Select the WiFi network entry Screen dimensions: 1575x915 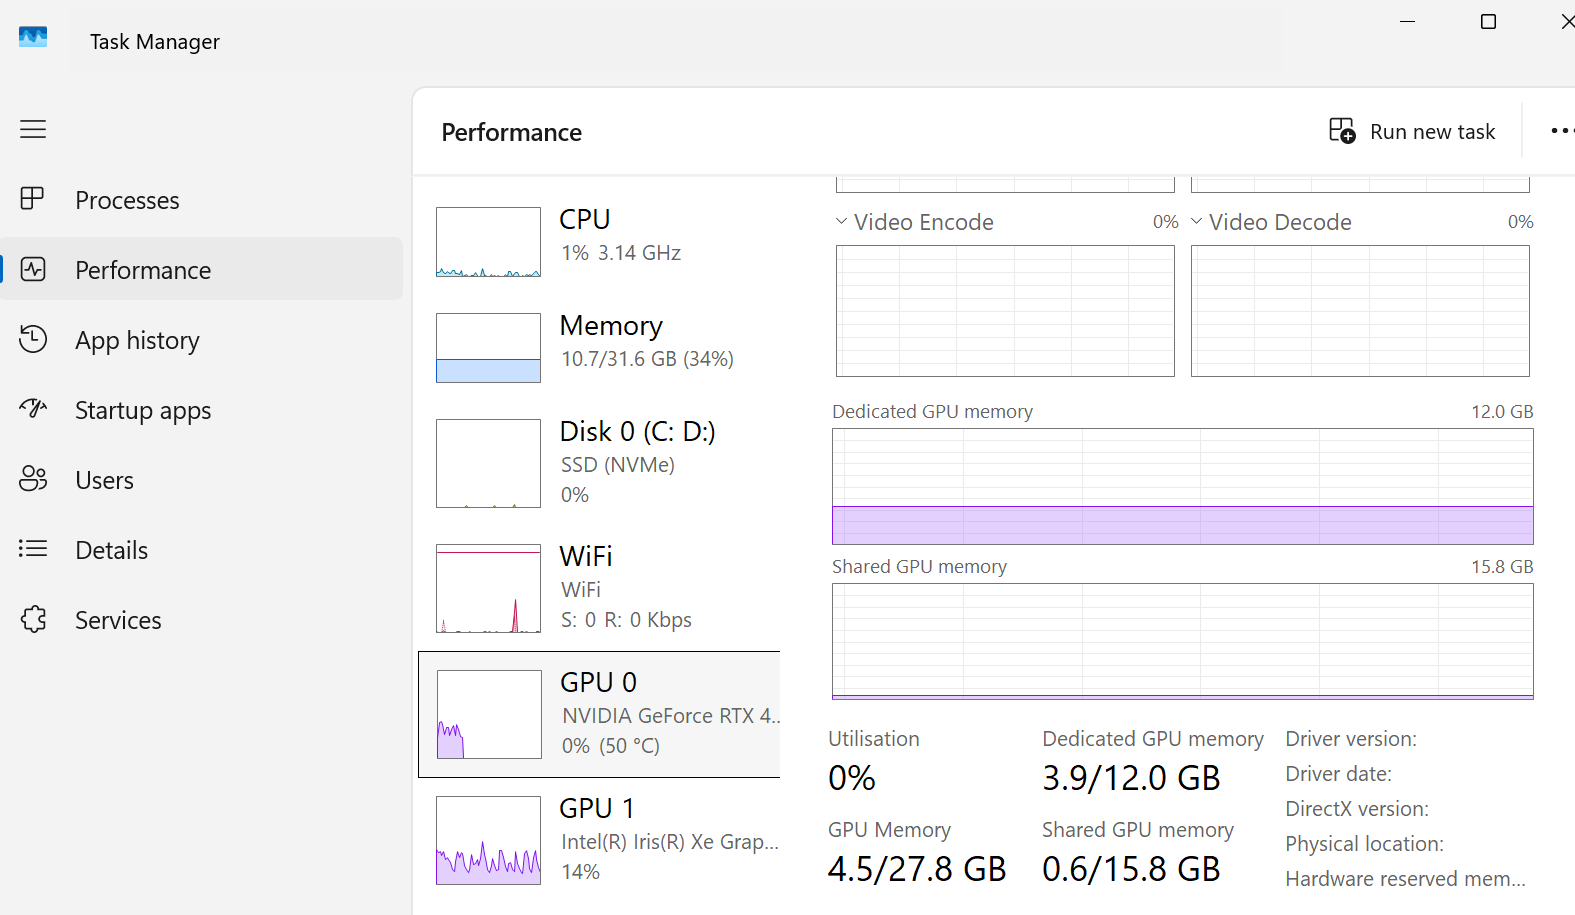coord(600,587)
